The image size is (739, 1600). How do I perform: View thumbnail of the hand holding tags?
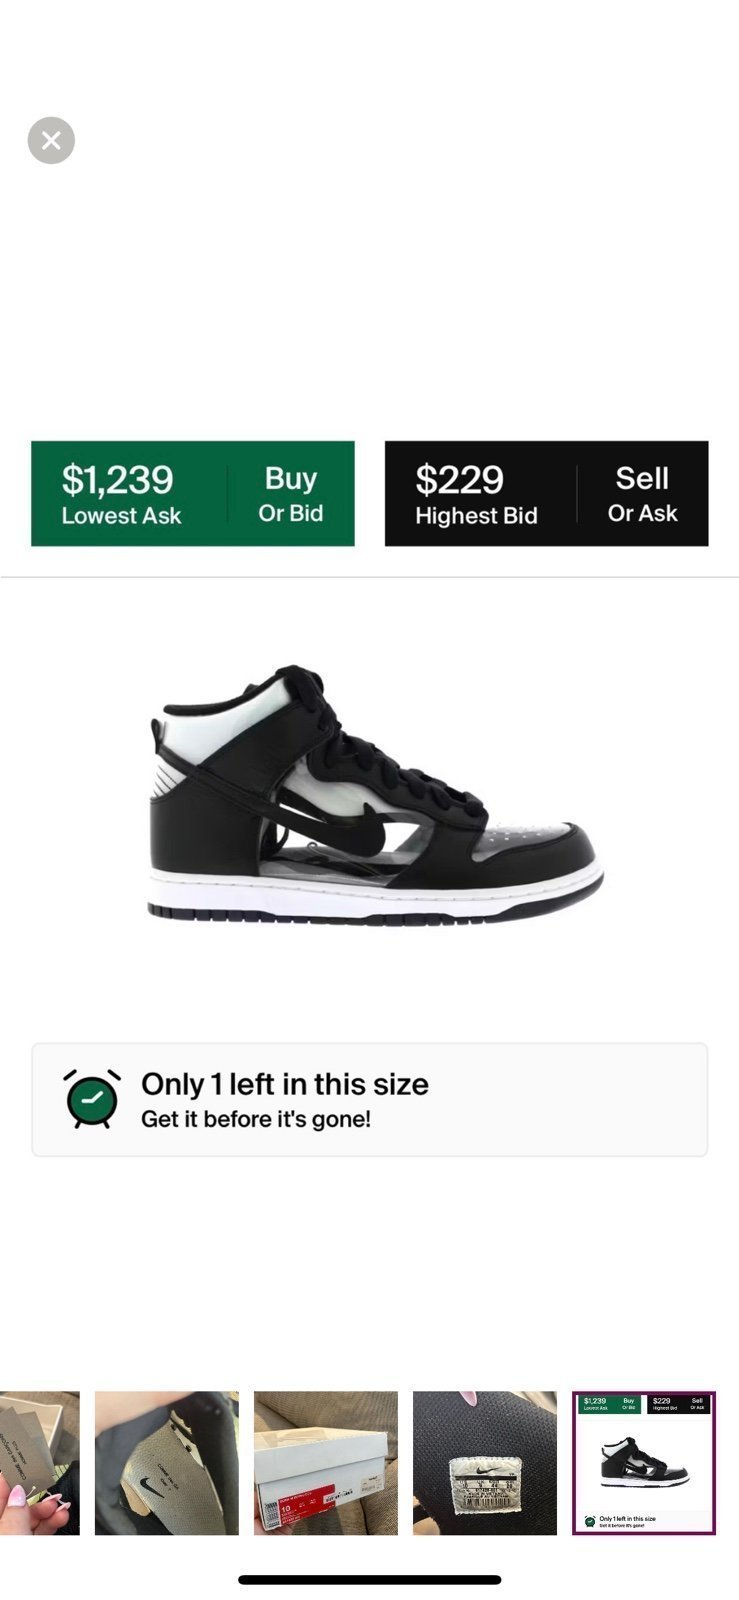point(39,1463)
